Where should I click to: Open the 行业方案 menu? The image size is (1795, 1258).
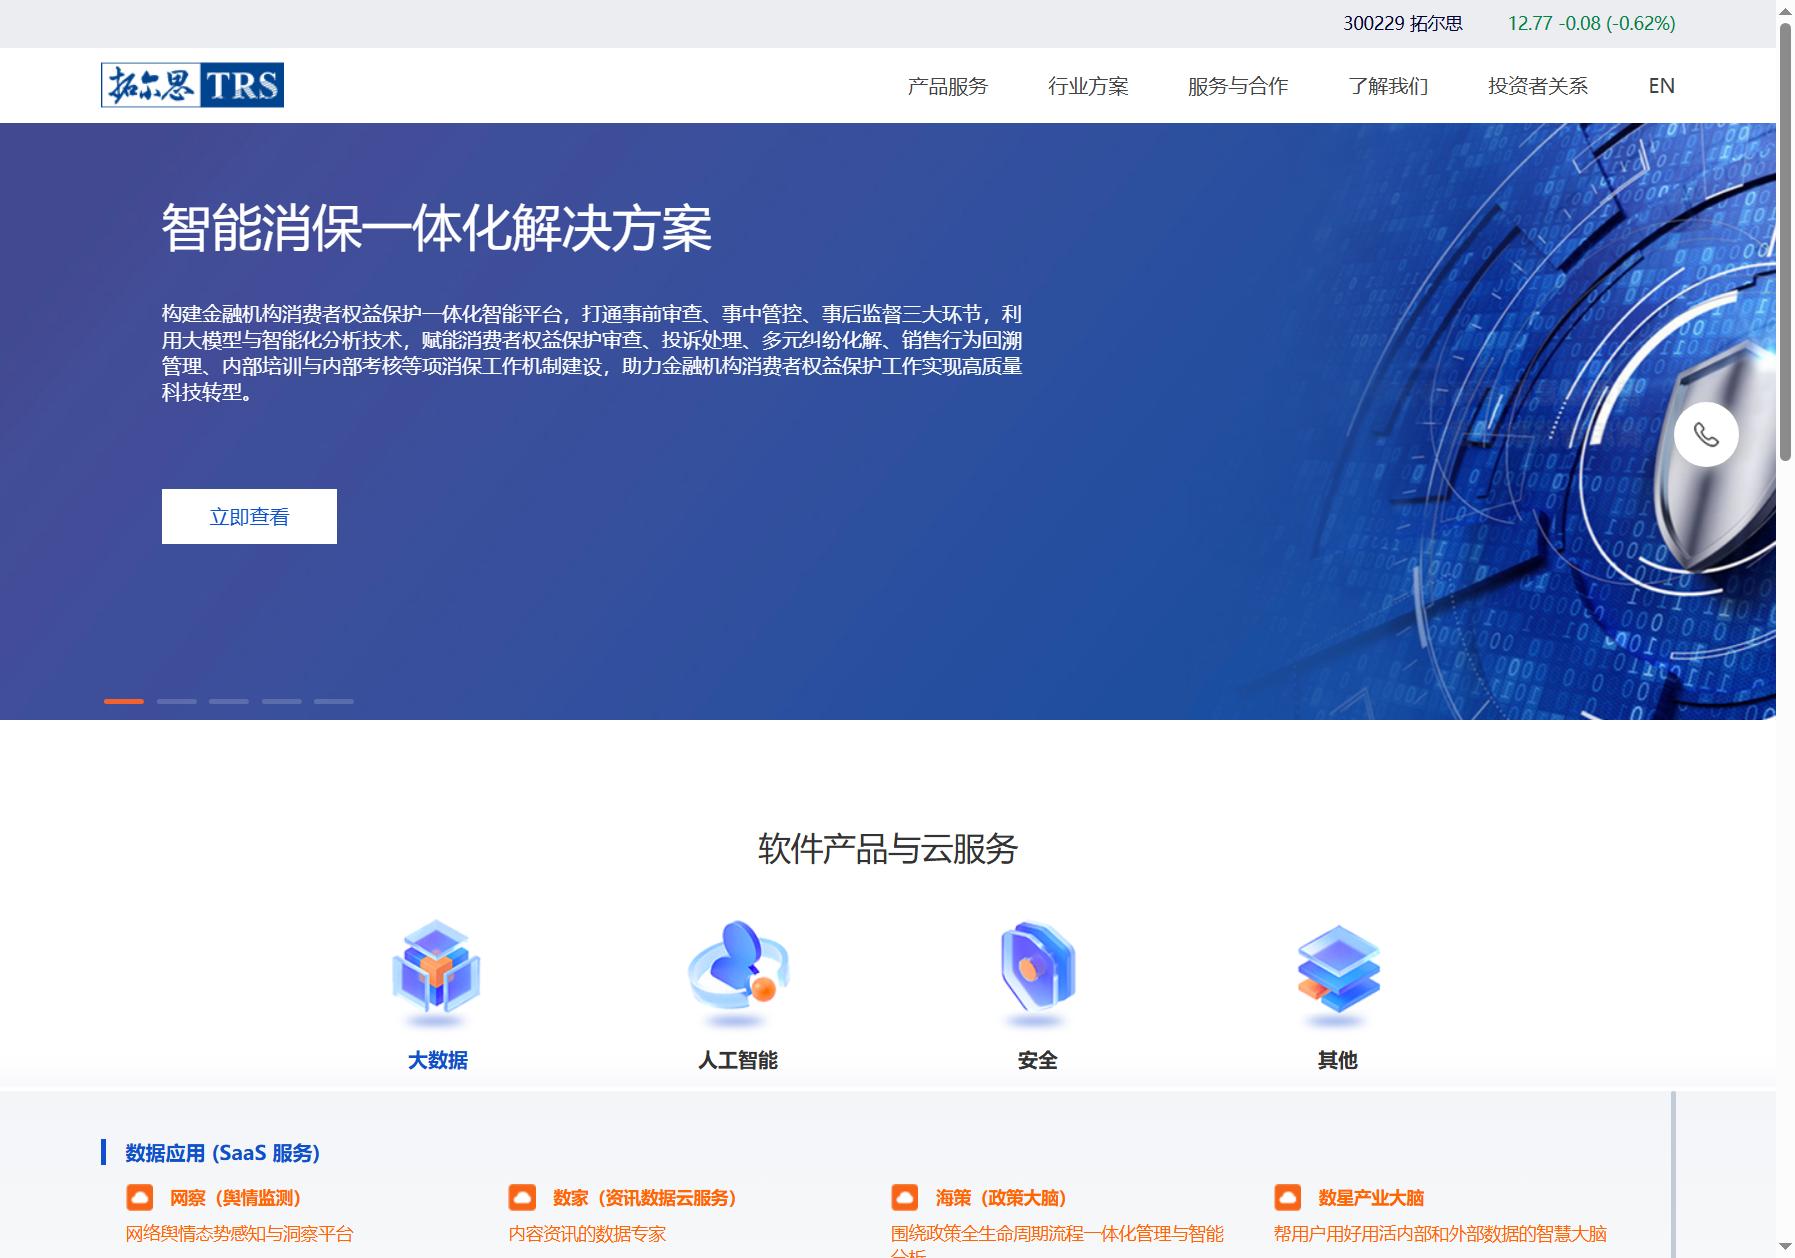1088,86
